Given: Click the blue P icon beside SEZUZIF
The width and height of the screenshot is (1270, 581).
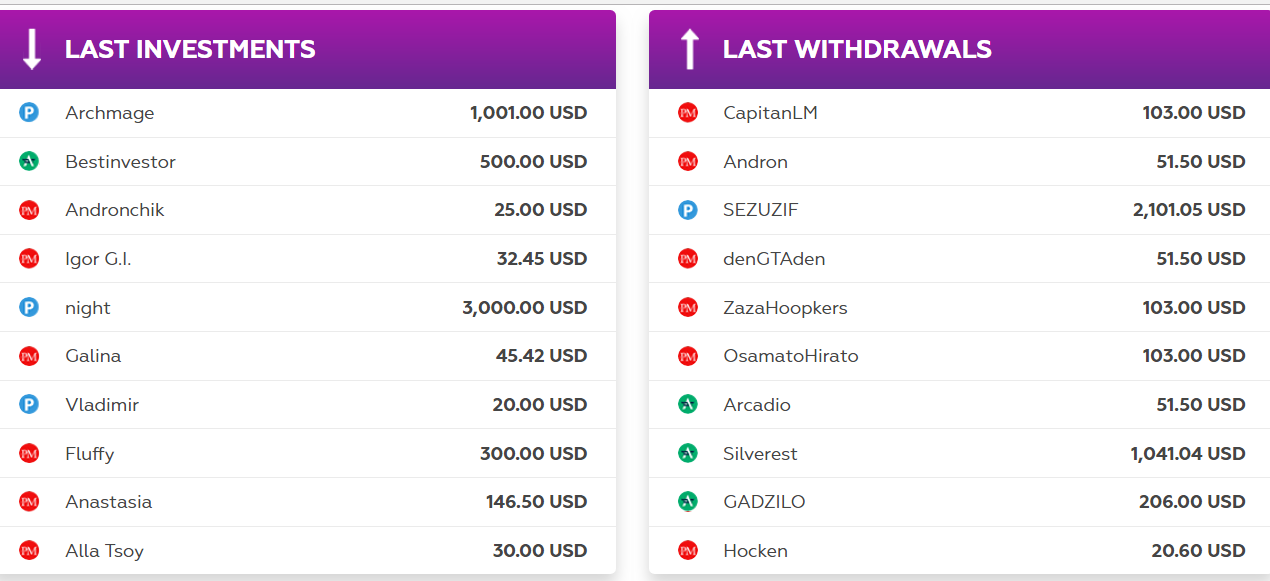Looking at the screenshot, I should (x=688, y=210).
